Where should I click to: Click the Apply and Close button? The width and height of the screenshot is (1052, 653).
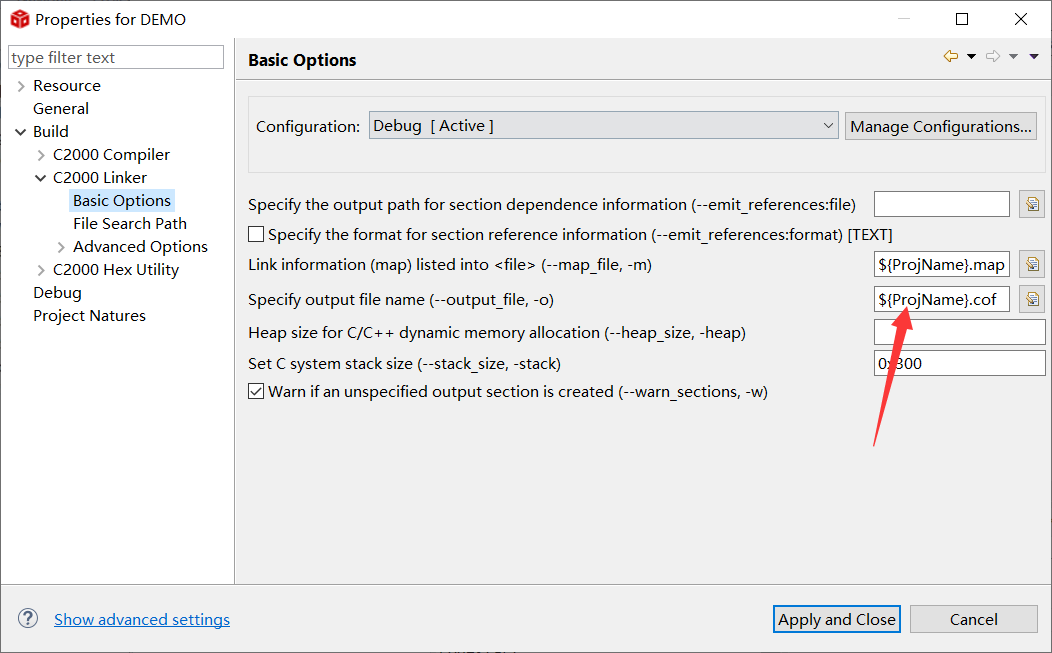(837, 619)
